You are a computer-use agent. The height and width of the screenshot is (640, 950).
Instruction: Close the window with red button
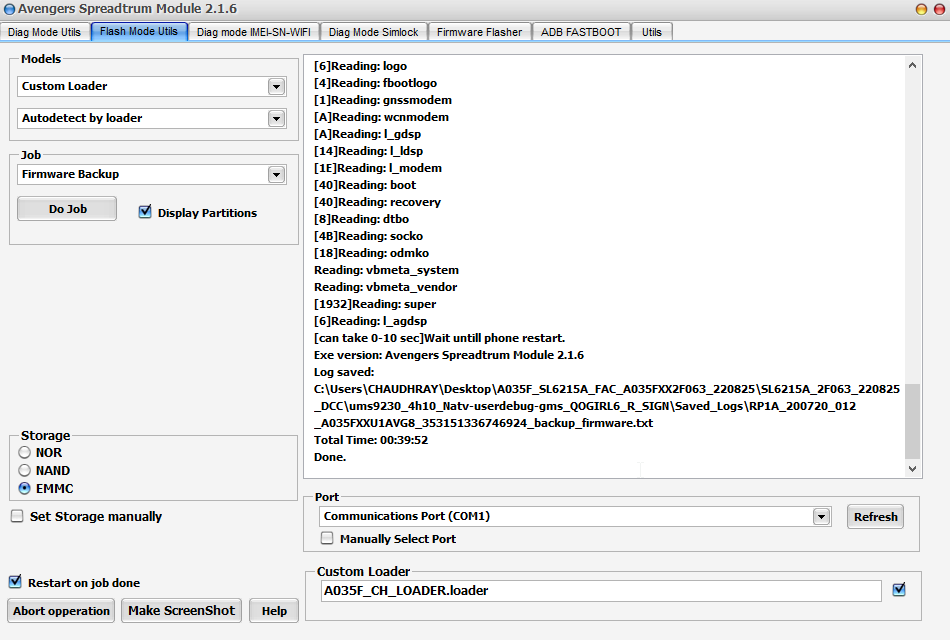pyautogui.click(x=939, y=9)
